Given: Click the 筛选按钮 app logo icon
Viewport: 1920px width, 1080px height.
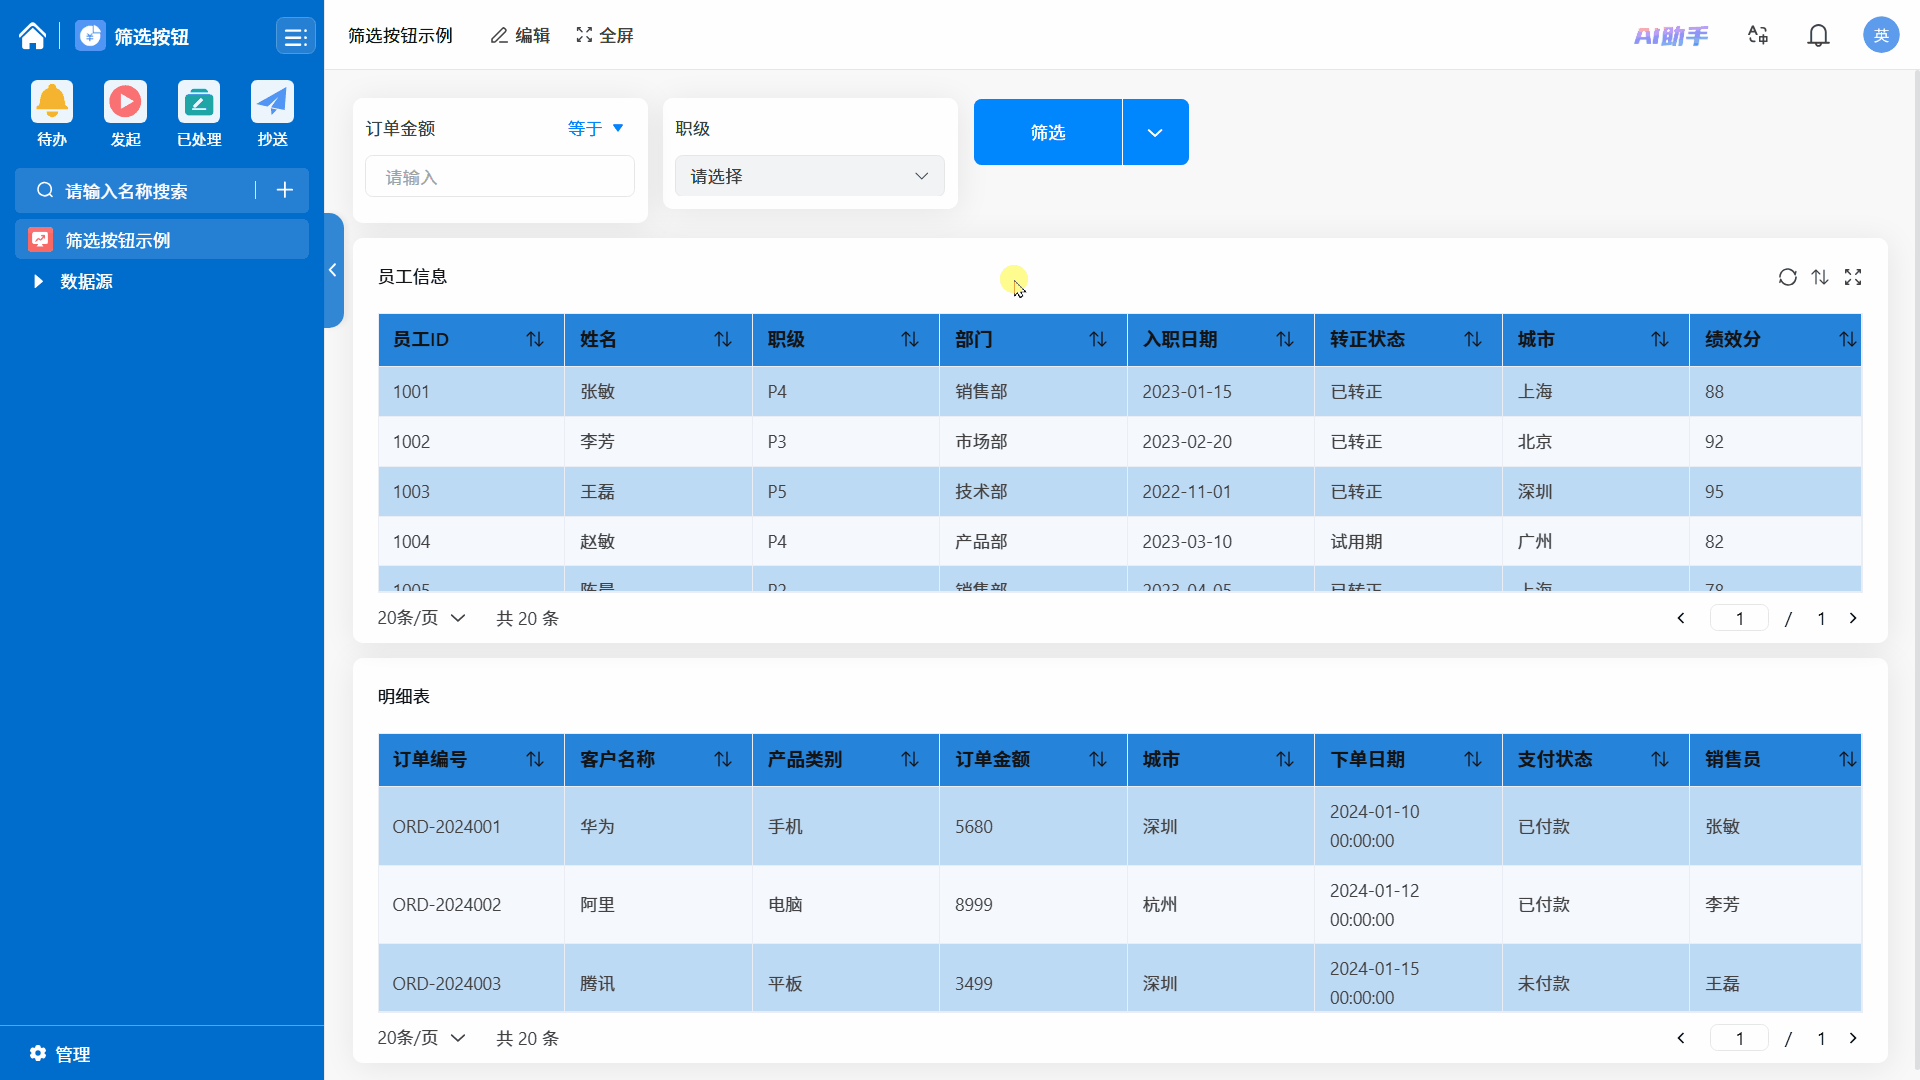Looking at the screenshot, I should point(90,36).
